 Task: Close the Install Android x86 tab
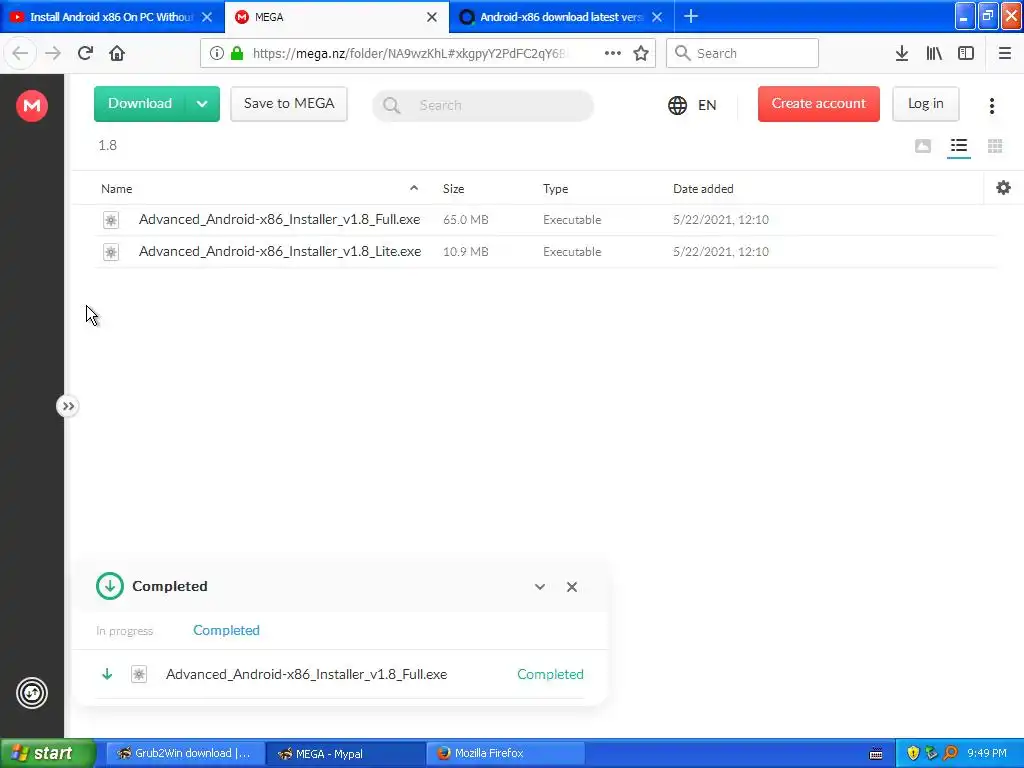(207, 17)
